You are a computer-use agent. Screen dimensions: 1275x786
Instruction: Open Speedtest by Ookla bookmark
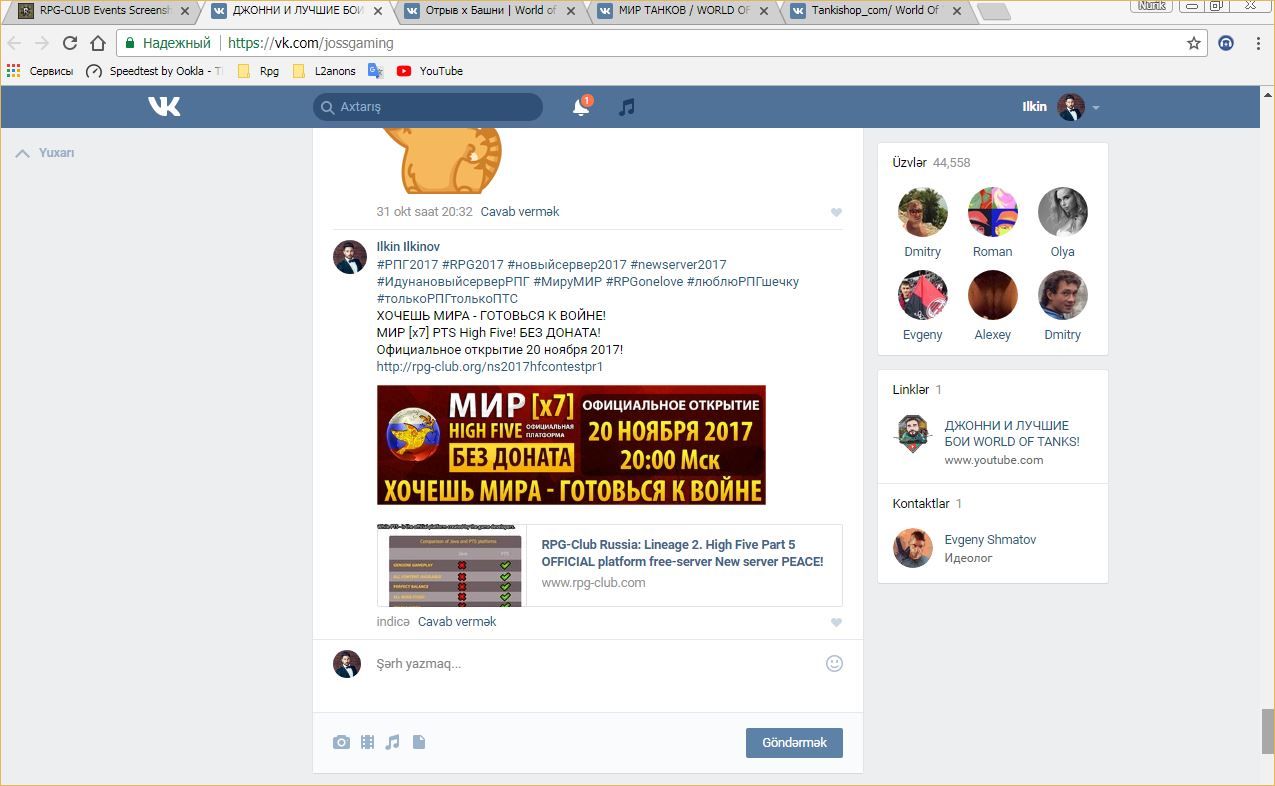click(x=154, y=71)
